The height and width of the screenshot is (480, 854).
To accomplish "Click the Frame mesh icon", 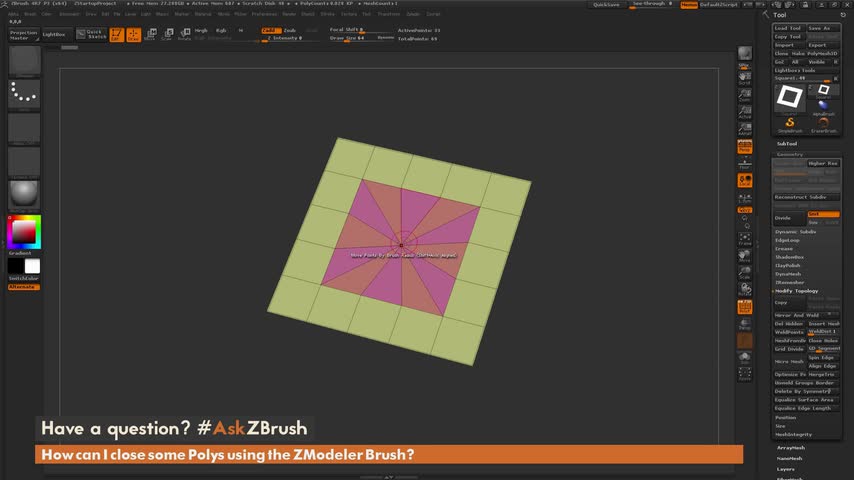I will coord(745,239).
